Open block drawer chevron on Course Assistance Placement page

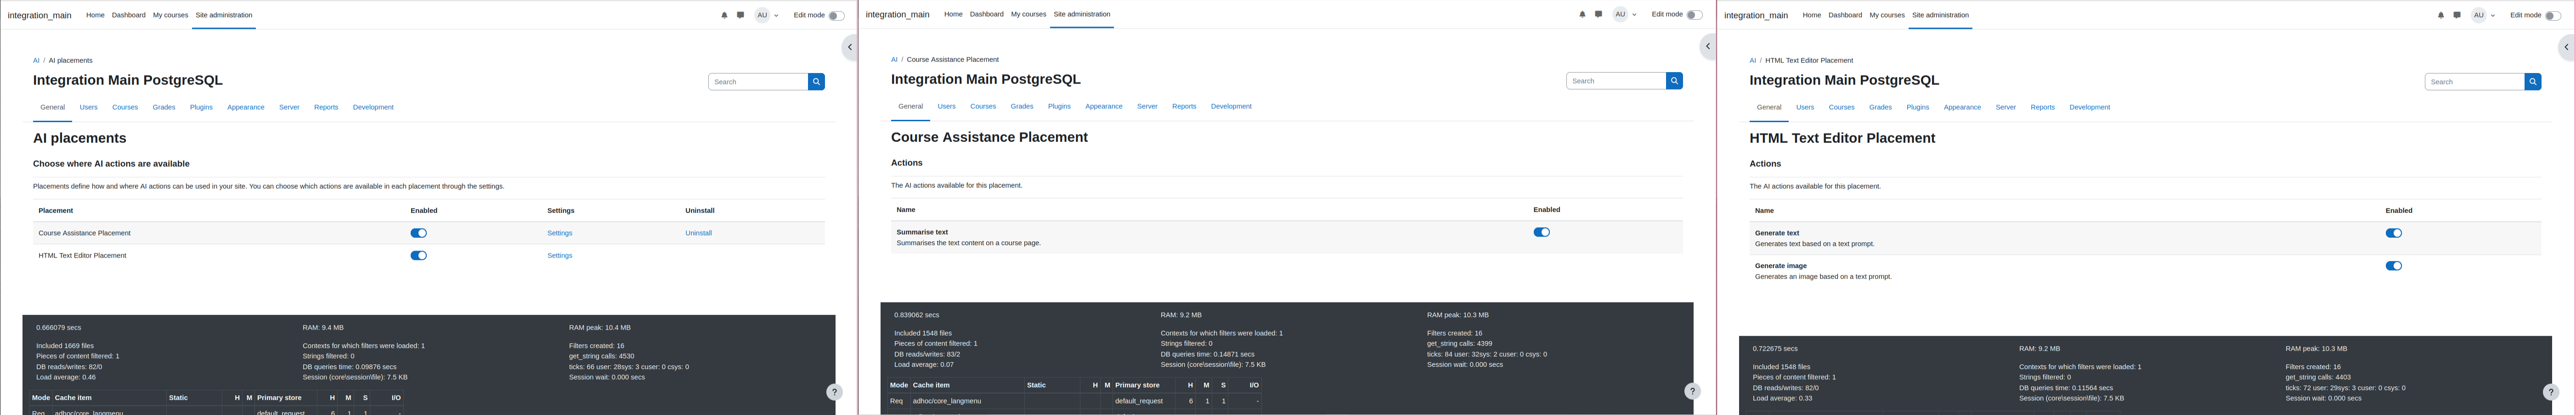coord(1707,46)
